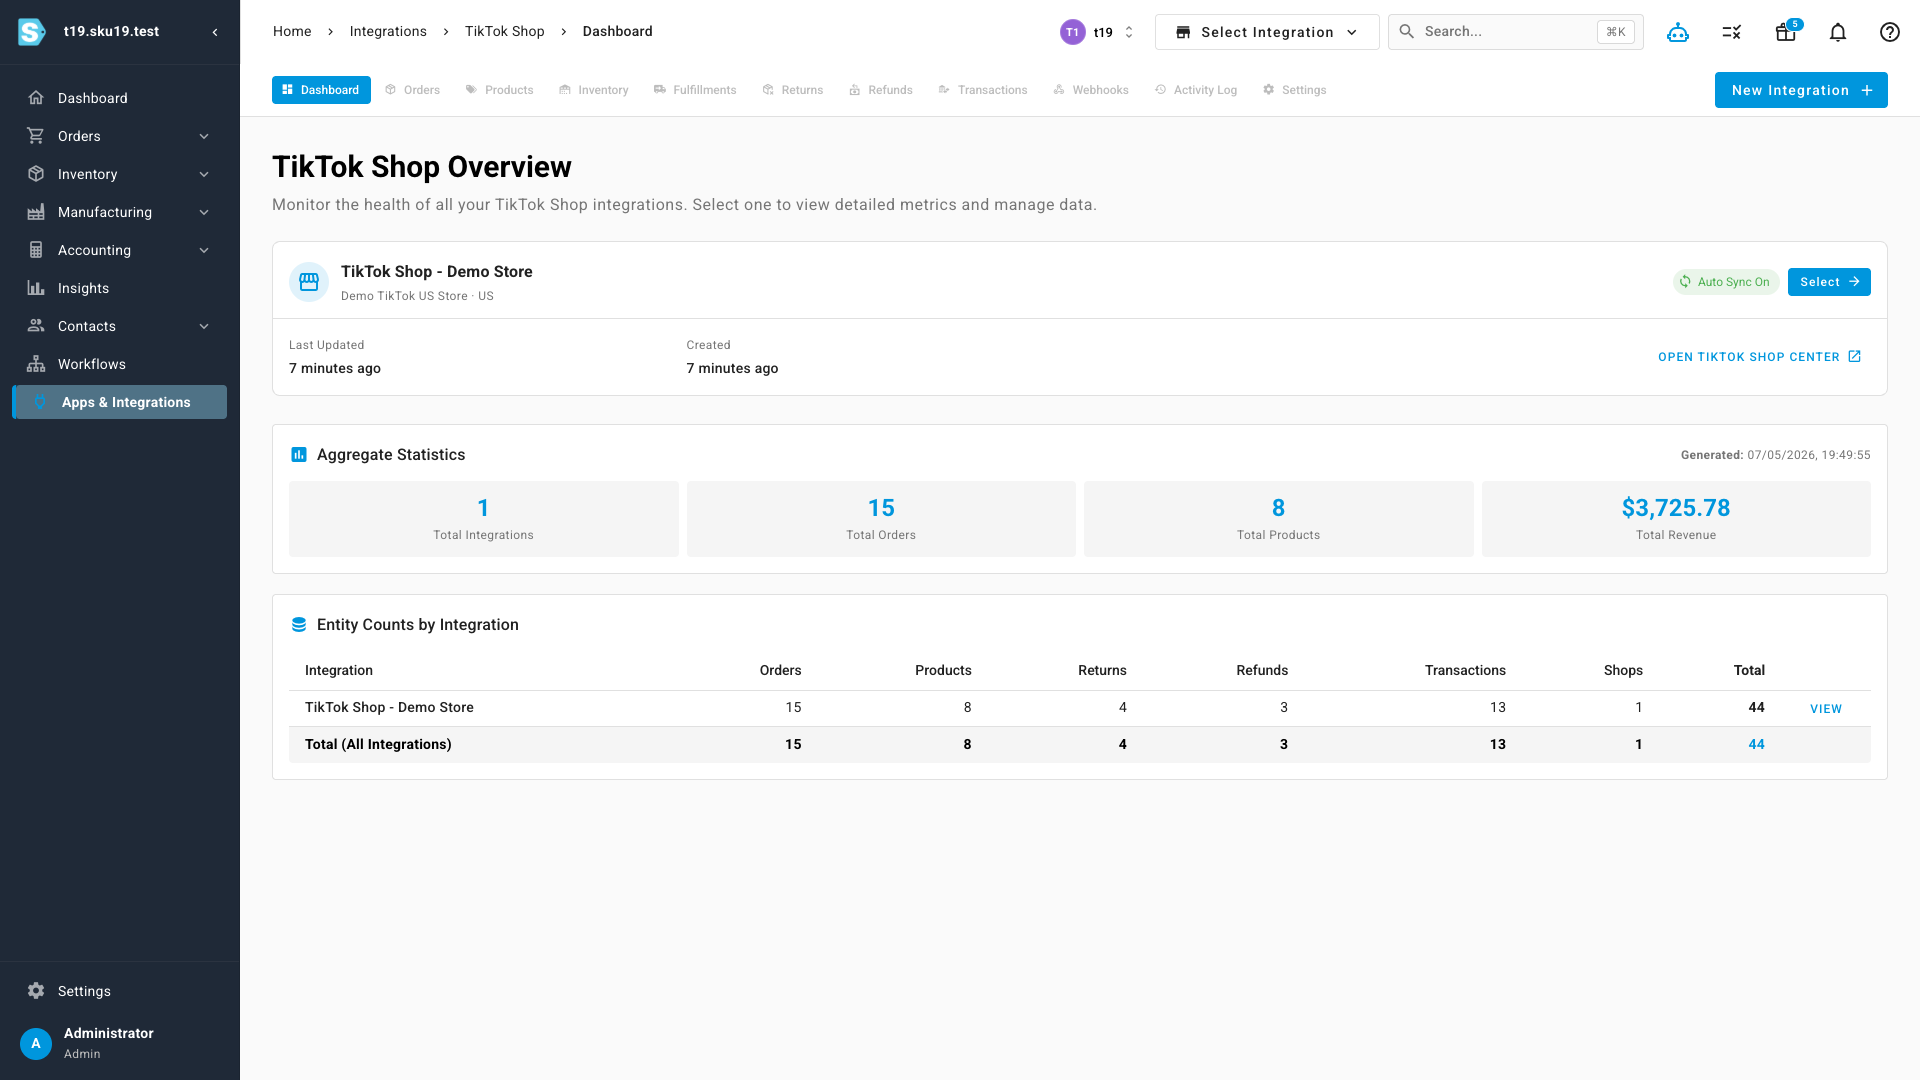This screenshot has height=1080, width=1920.
Task: Switch to the Webhooks tab
Action: [1091, 90]
